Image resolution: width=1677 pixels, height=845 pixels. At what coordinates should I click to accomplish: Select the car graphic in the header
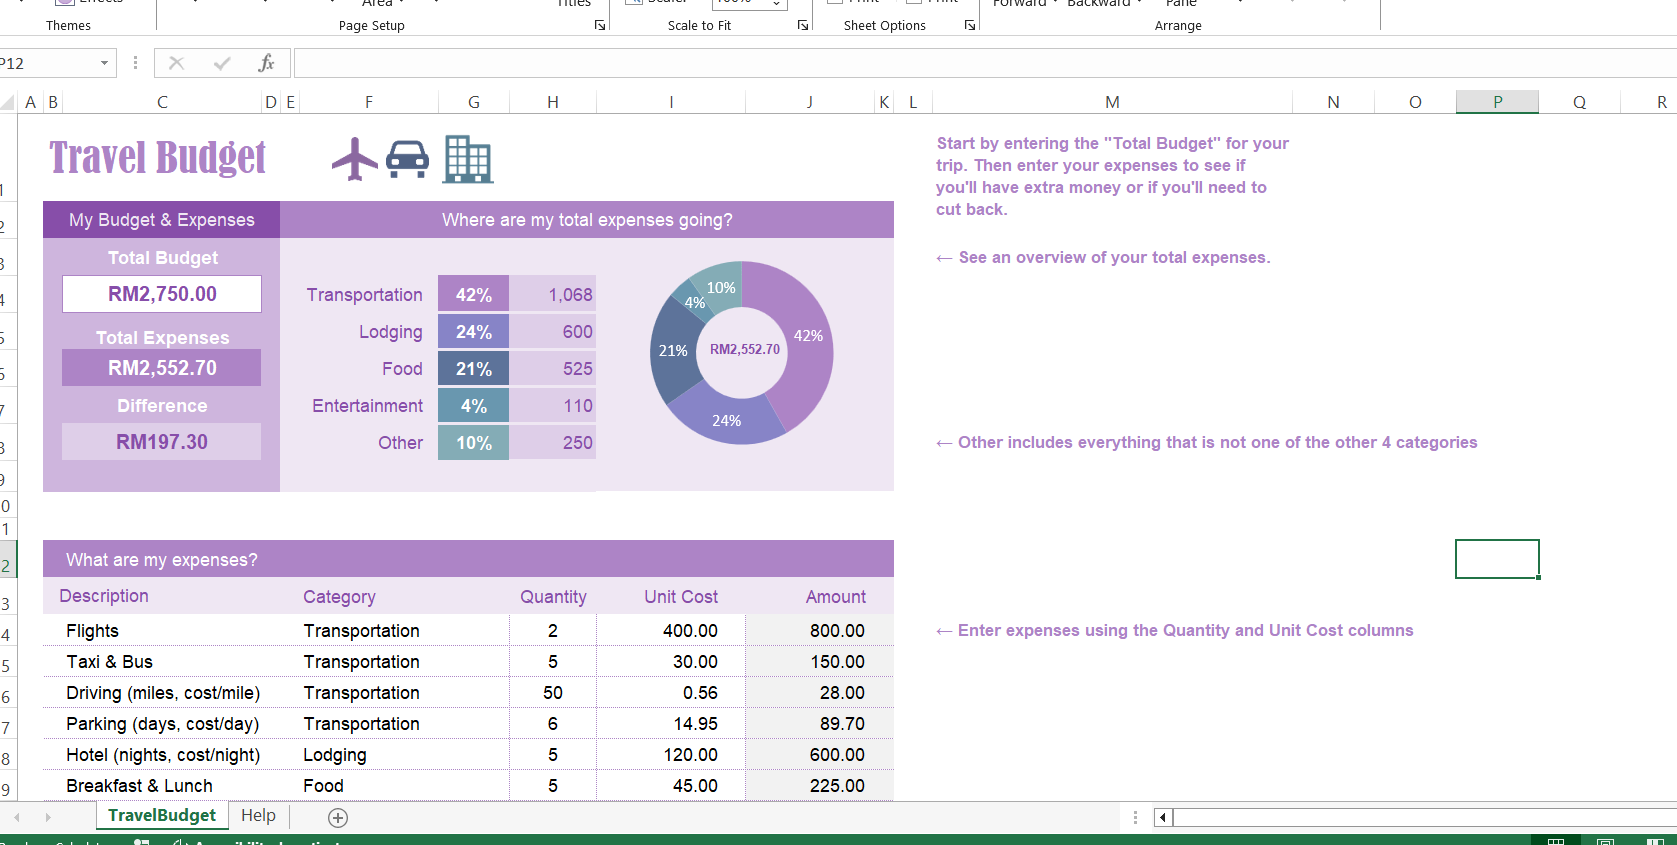point(408,159)
